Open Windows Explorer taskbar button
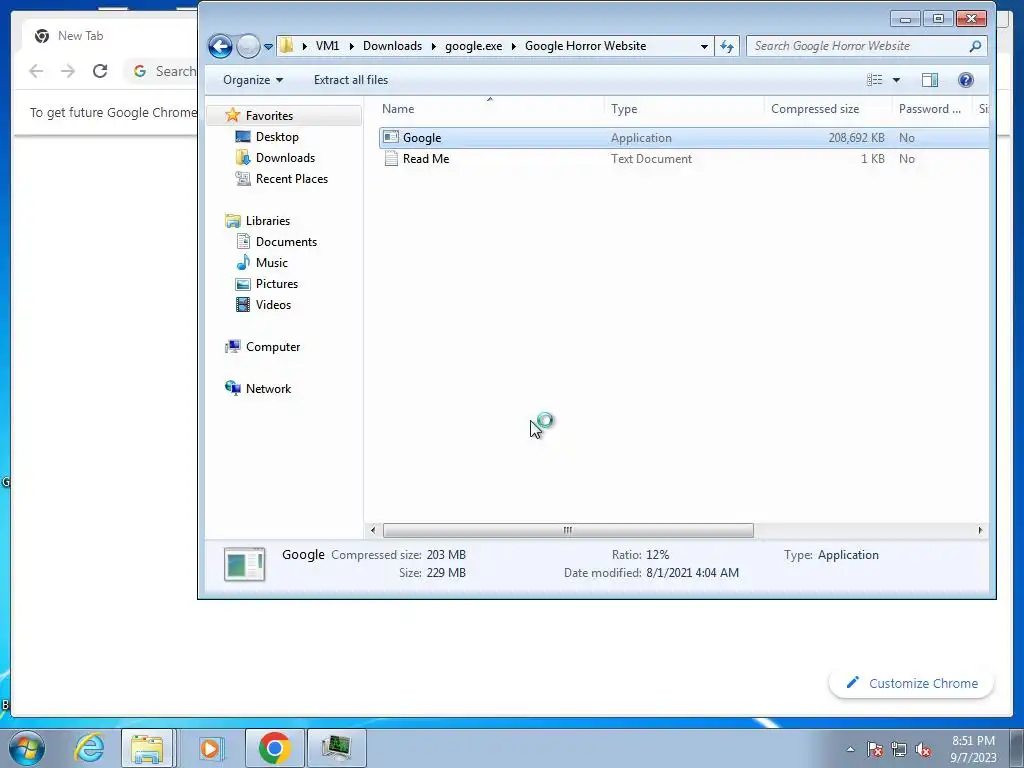1024x768 pixels. pyautogui.click(x=148, y=748)
